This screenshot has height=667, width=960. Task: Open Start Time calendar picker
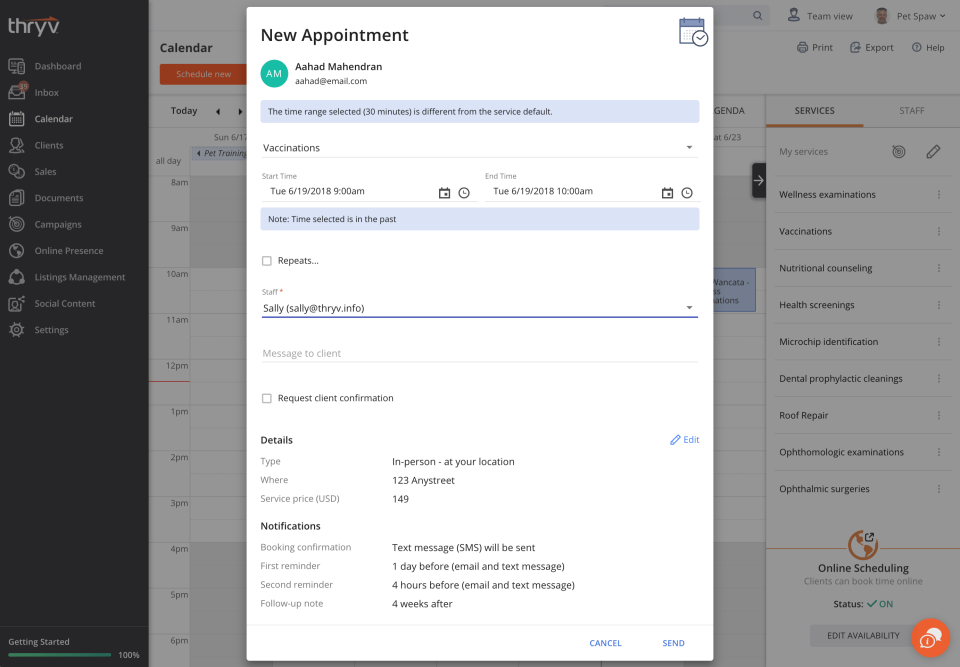click(445, 193)
